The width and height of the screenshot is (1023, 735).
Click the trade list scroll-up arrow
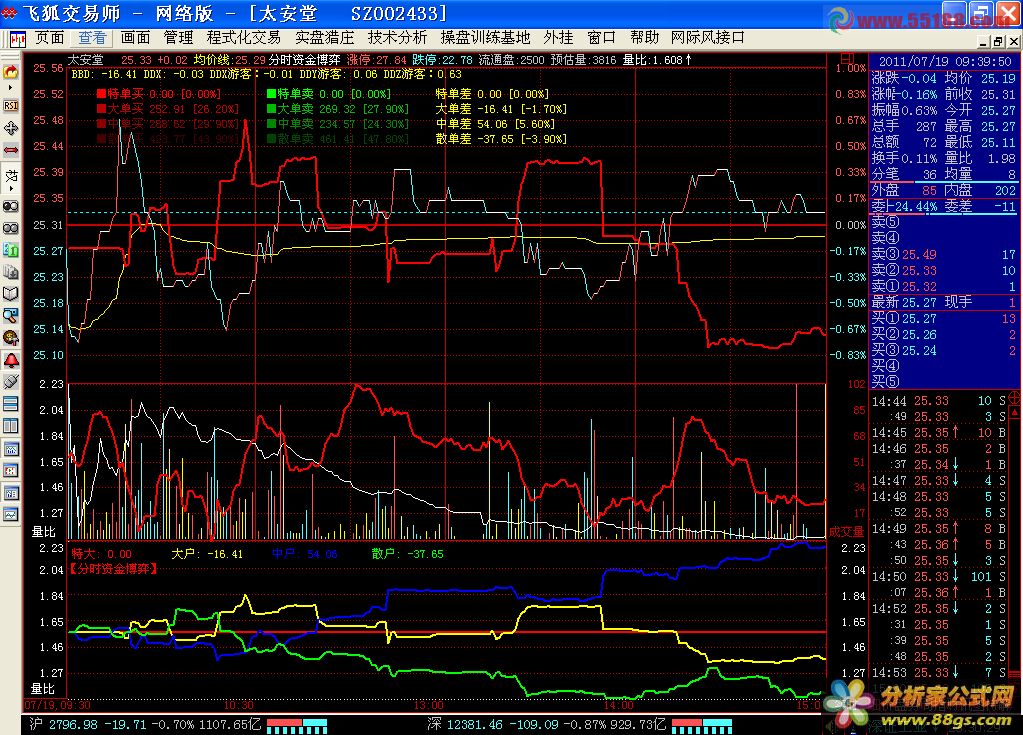(1015, 413)
